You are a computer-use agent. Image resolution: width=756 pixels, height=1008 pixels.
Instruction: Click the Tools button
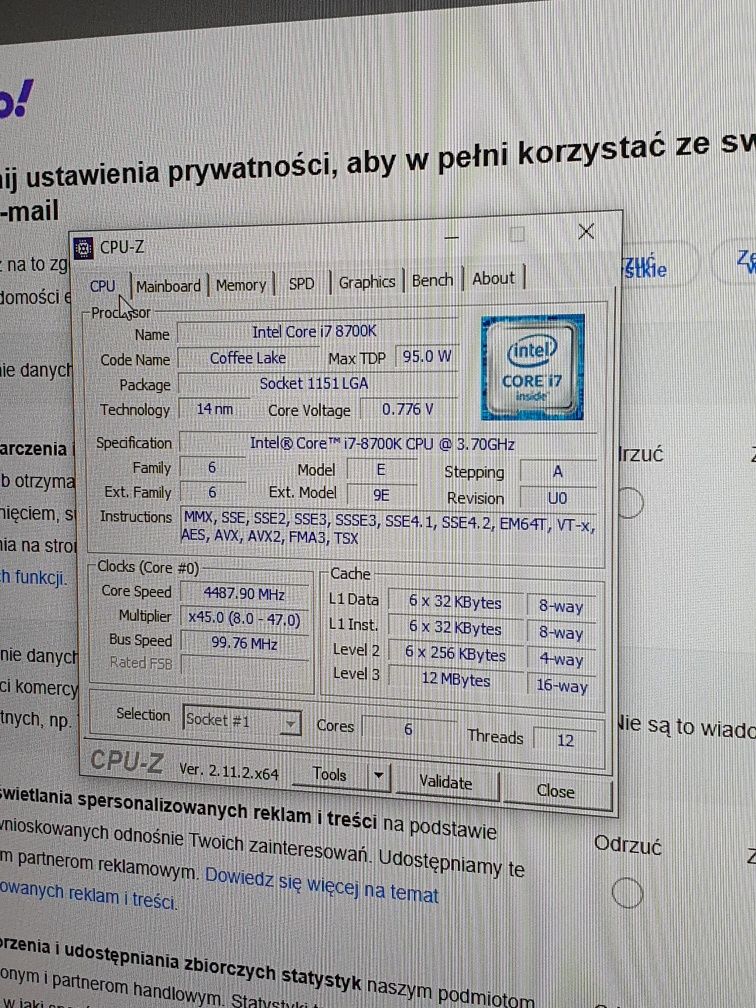(330, 774)
